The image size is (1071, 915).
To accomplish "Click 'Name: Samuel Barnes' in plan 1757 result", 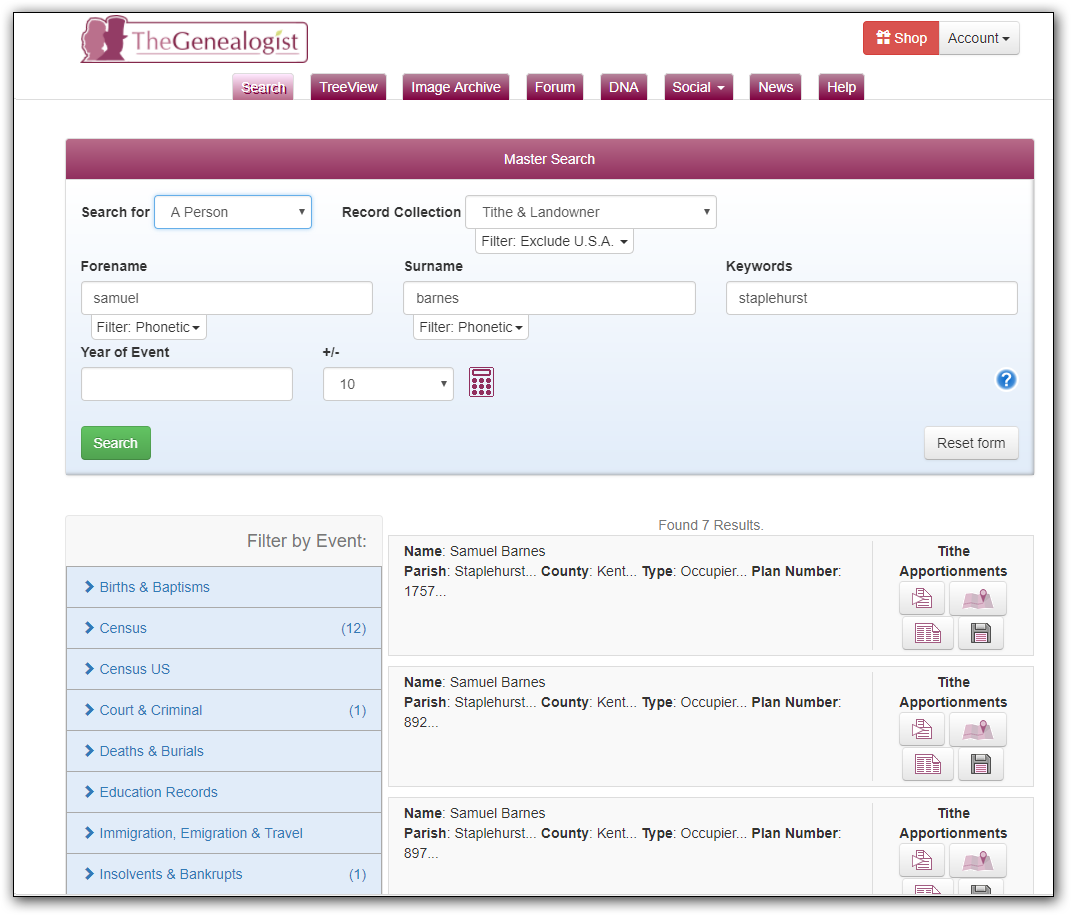I will (x=475, y=551).
